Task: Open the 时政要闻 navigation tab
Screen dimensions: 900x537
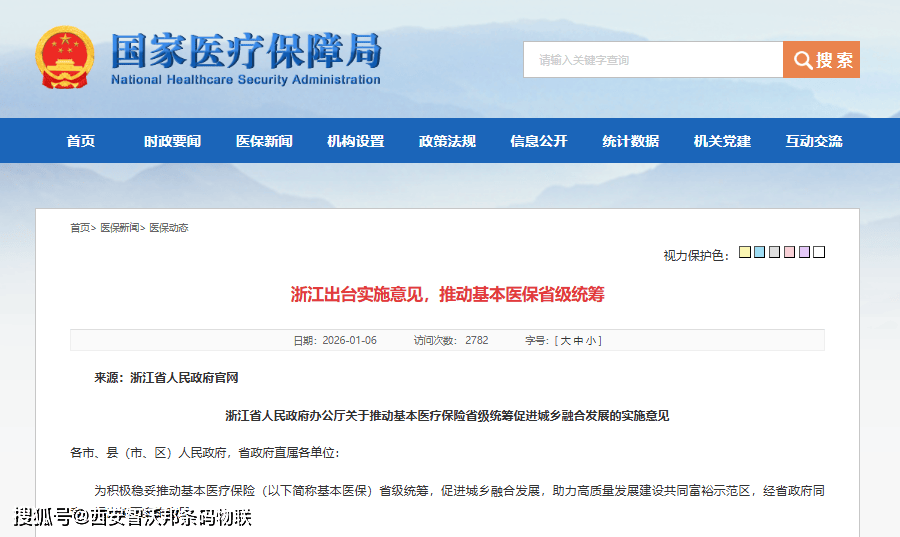Action: point(172,141)
